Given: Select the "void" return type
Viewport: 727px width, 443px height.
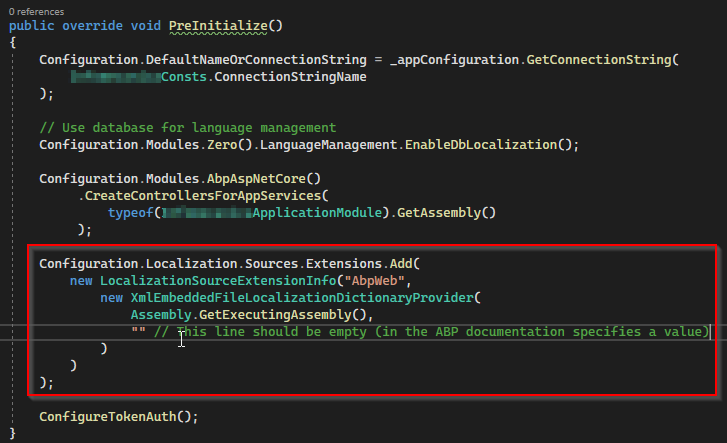Looking at the screenshot, I should (146, 26).
